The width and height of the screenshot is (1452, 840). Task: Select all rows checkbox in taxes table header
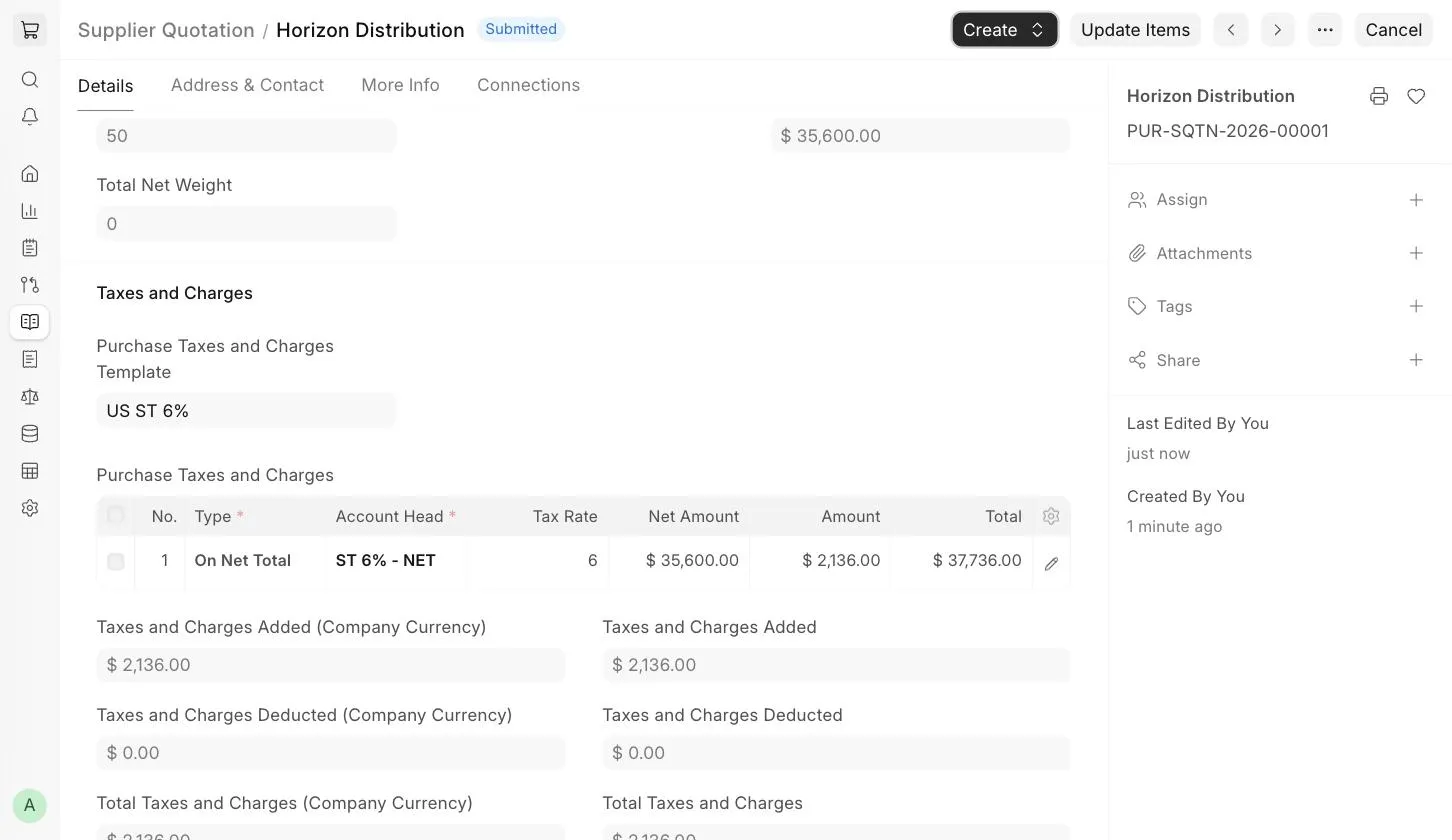(x=116, y=515)
